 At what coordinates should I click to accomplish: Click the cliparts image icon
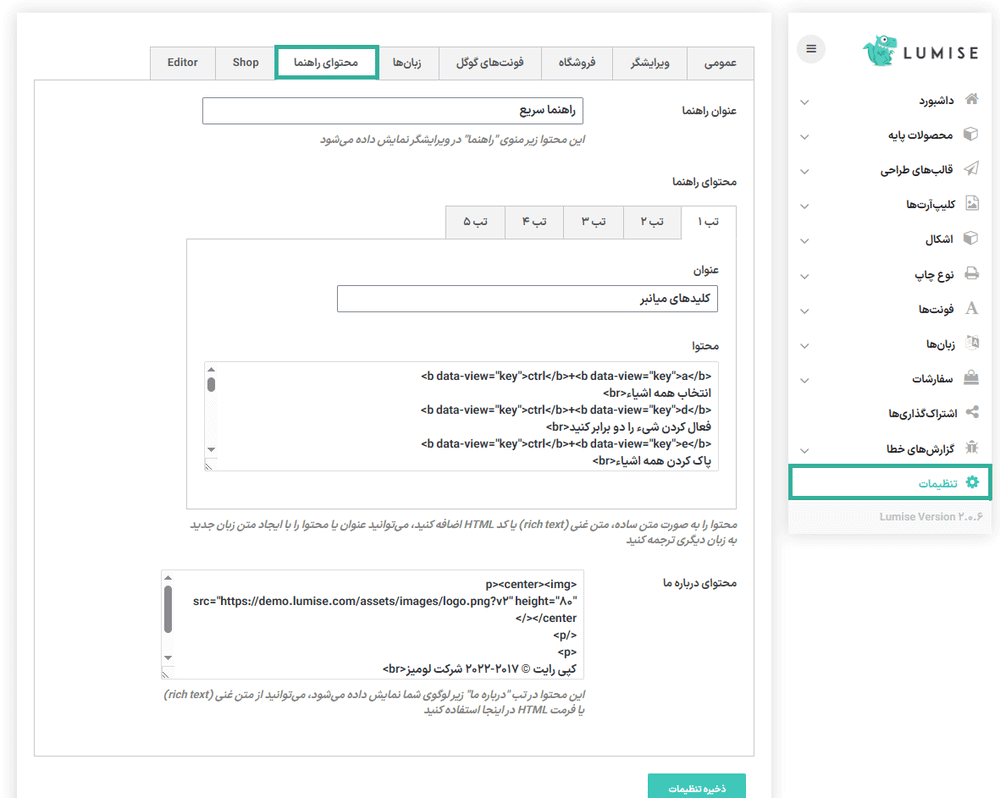click(971, 205)
